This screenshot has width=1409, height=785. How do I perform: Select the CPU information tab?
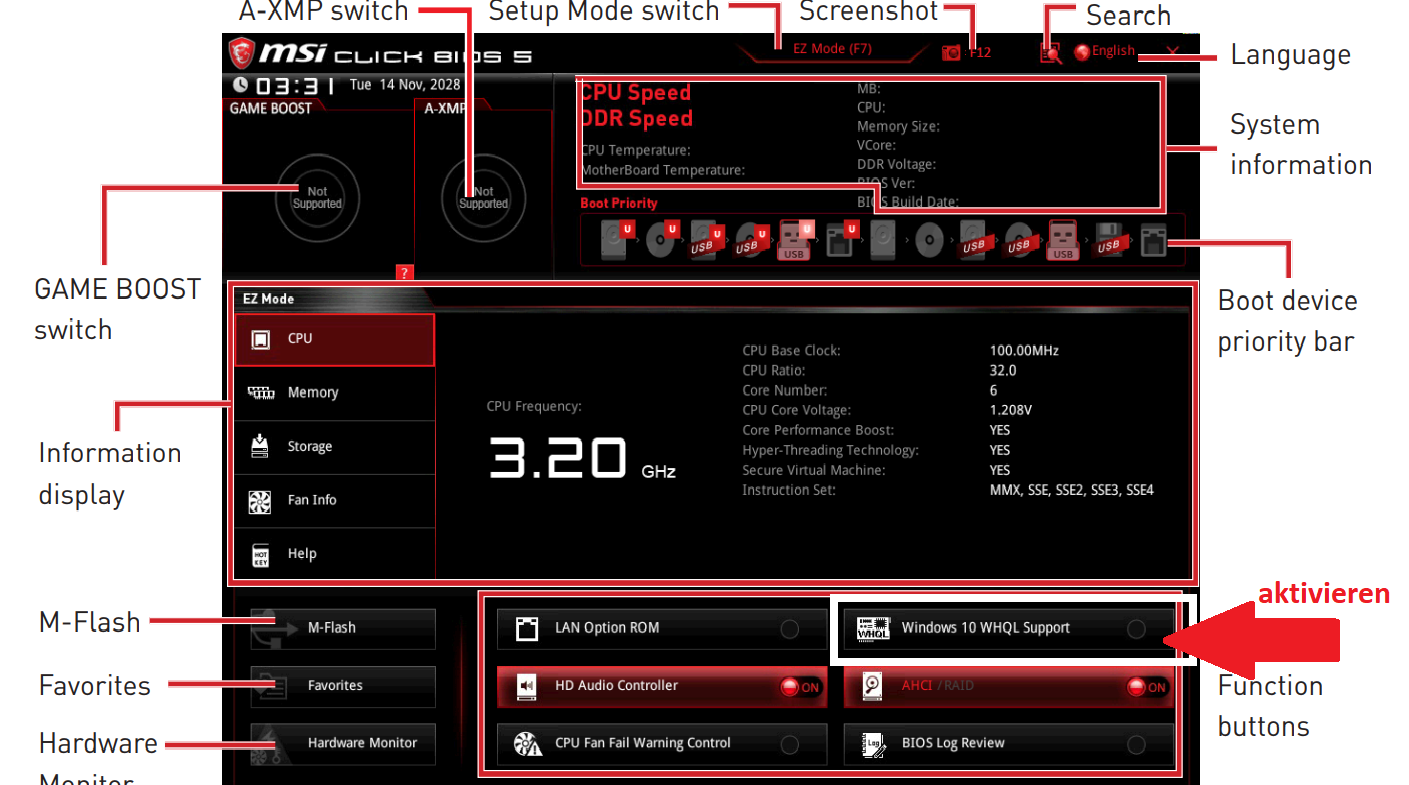[335, 340]
